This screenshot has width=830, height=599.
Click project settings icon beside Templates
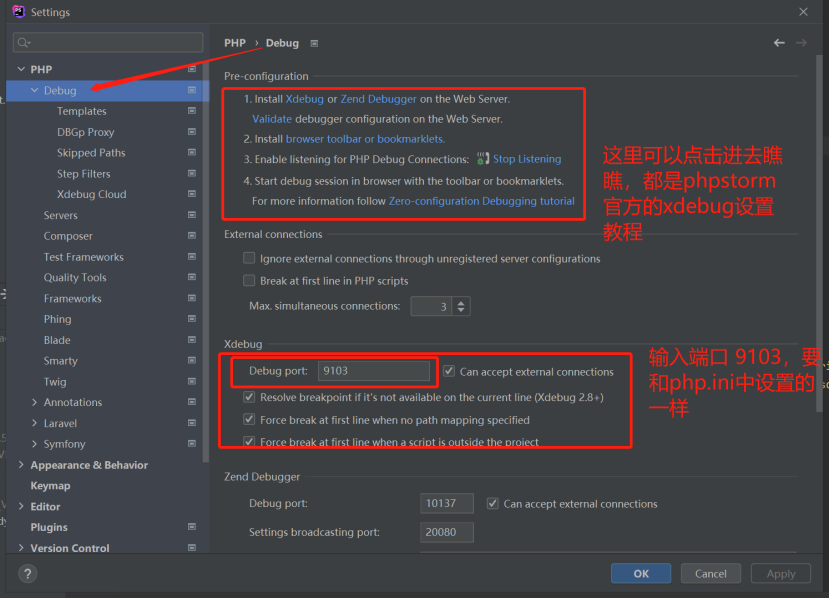pyautogui.click(x=192, y=111)
